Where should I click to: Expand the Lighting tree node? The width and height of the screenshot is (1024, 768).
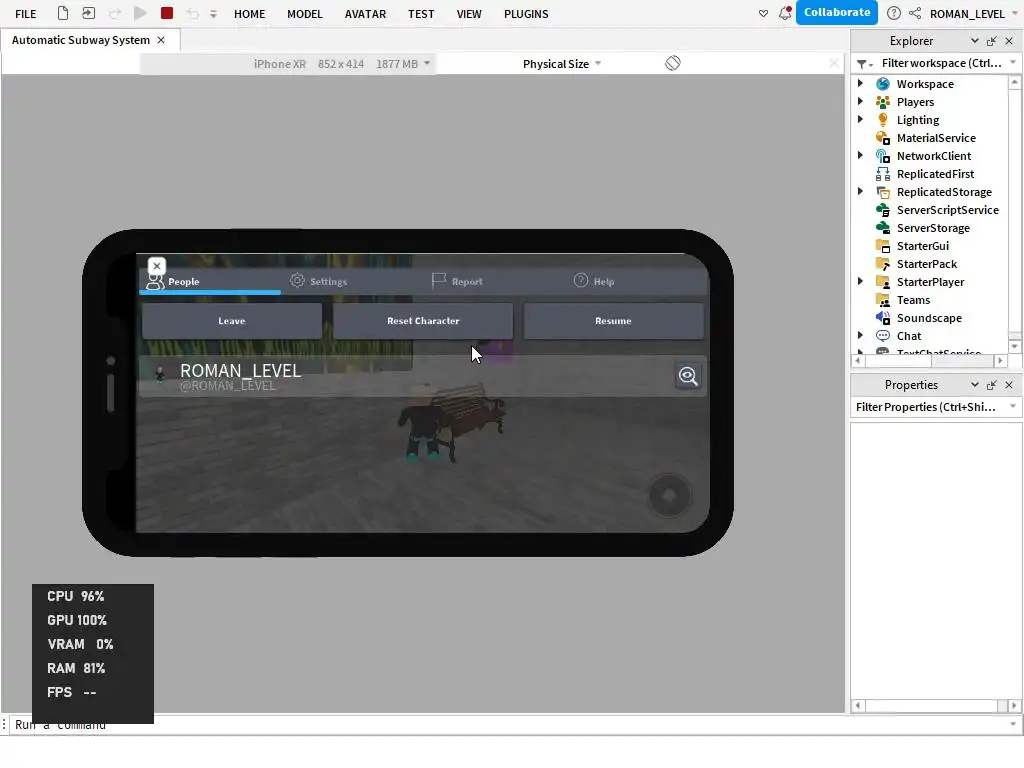point(860,120)
